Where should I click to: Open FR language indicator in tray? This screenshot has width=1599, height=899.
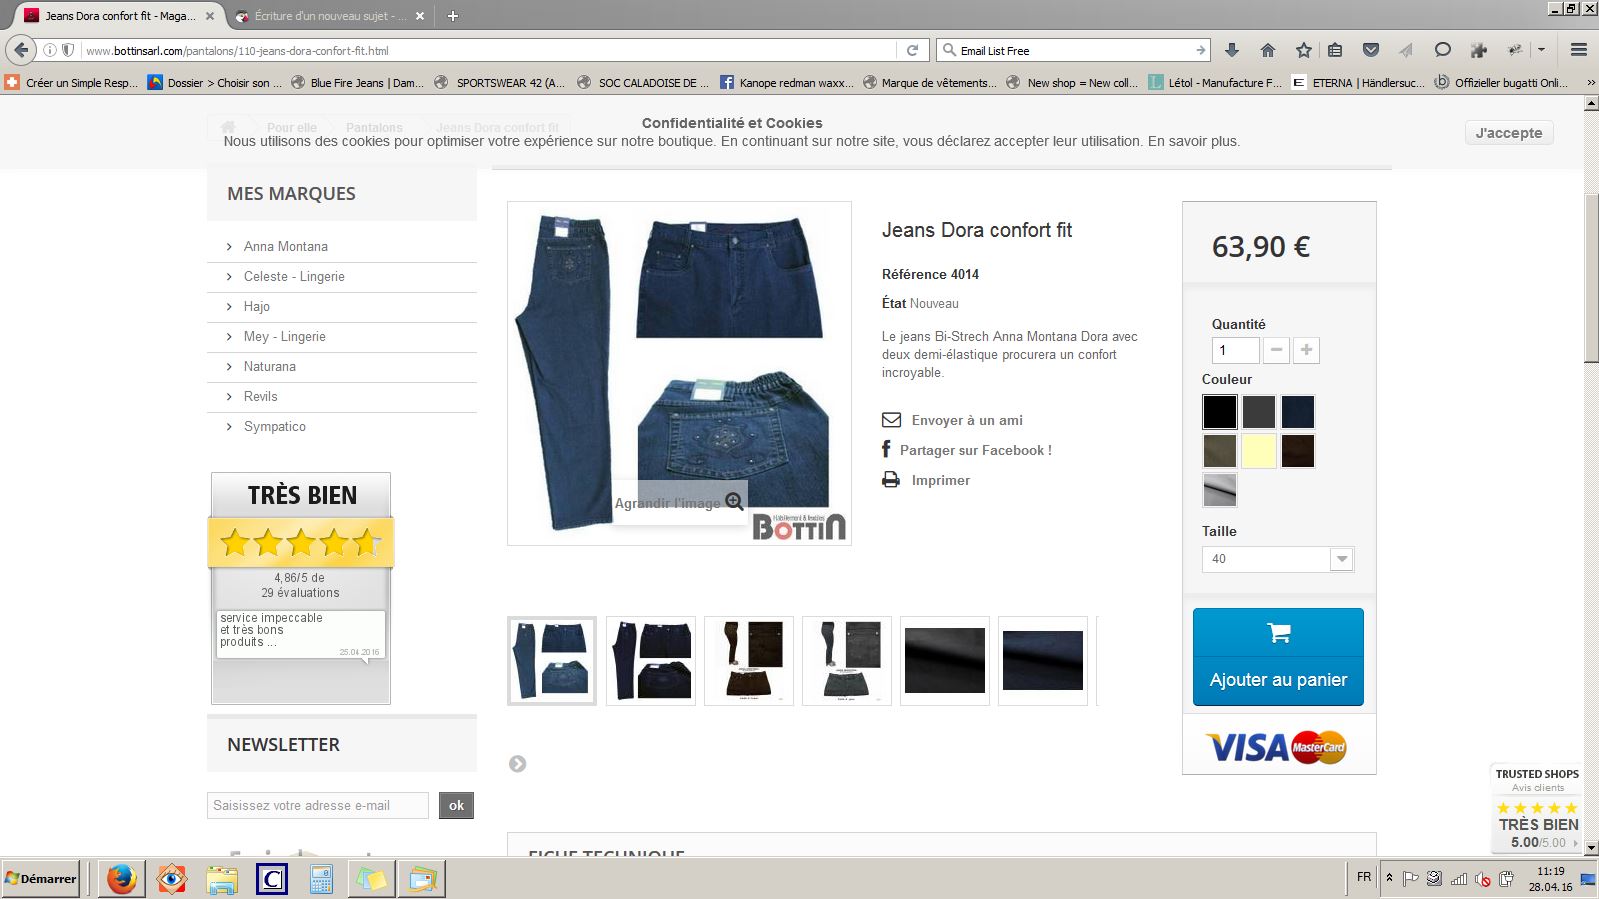(1364, 877)
